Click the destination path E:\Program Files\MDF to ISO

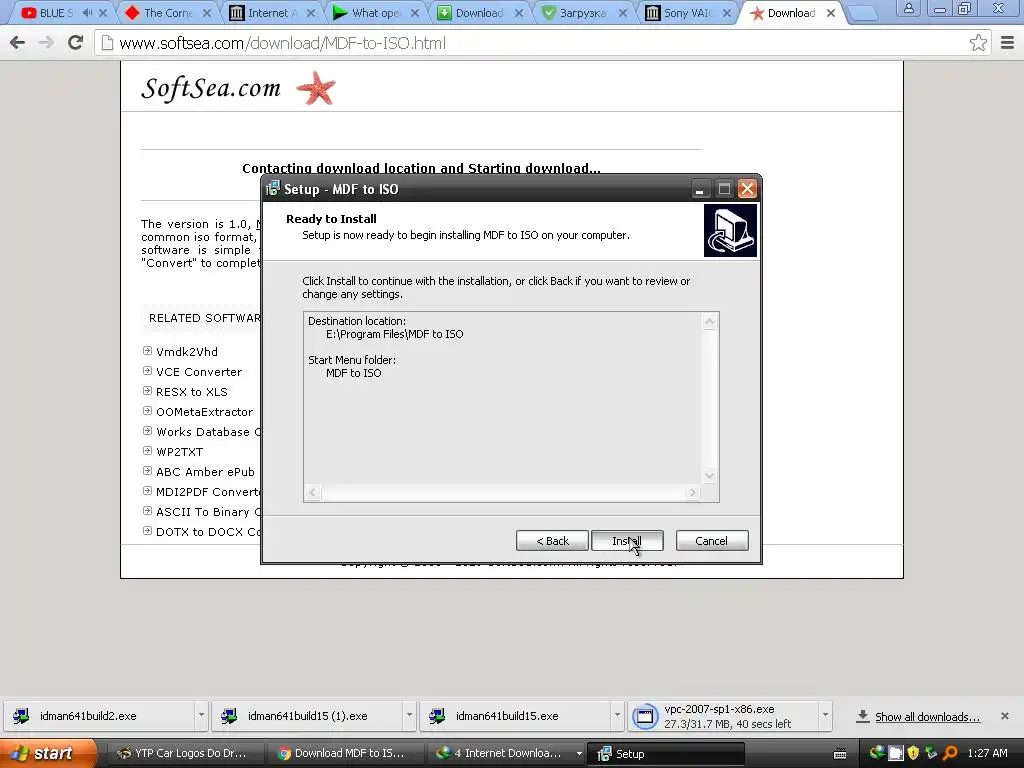(x=394, y=334)
